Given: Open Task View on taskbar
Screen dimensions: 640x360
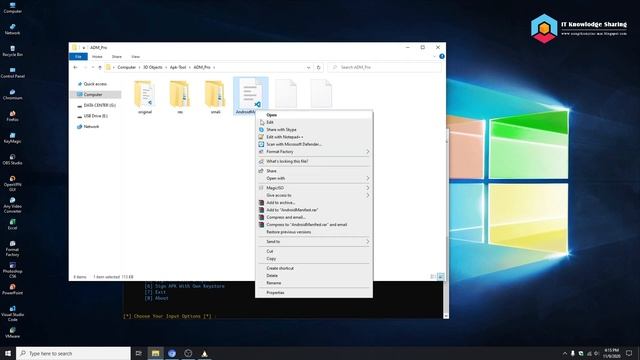Looking at the screenshot, I should tap(139, 353).
